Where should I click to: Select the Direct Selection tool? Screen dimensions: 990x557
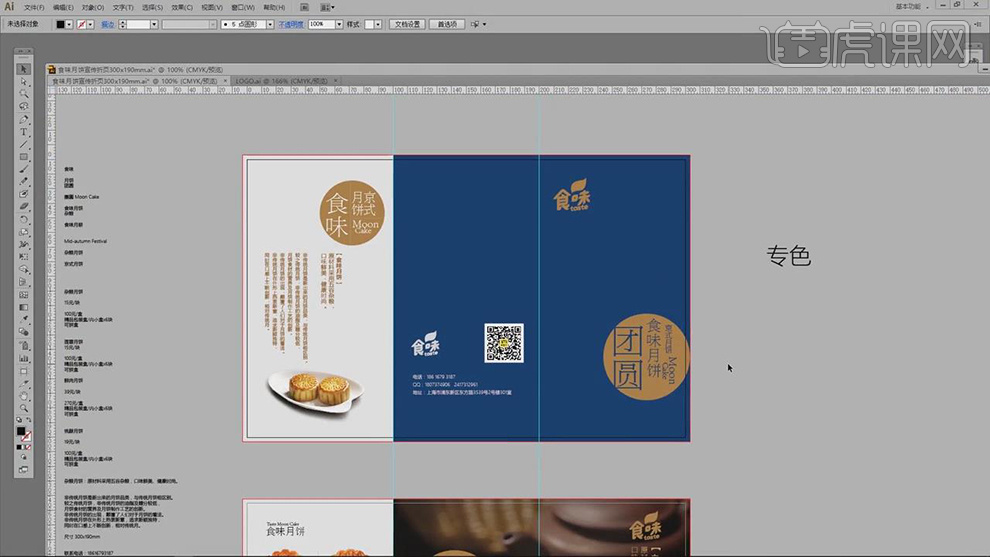(x=23, y=81)
